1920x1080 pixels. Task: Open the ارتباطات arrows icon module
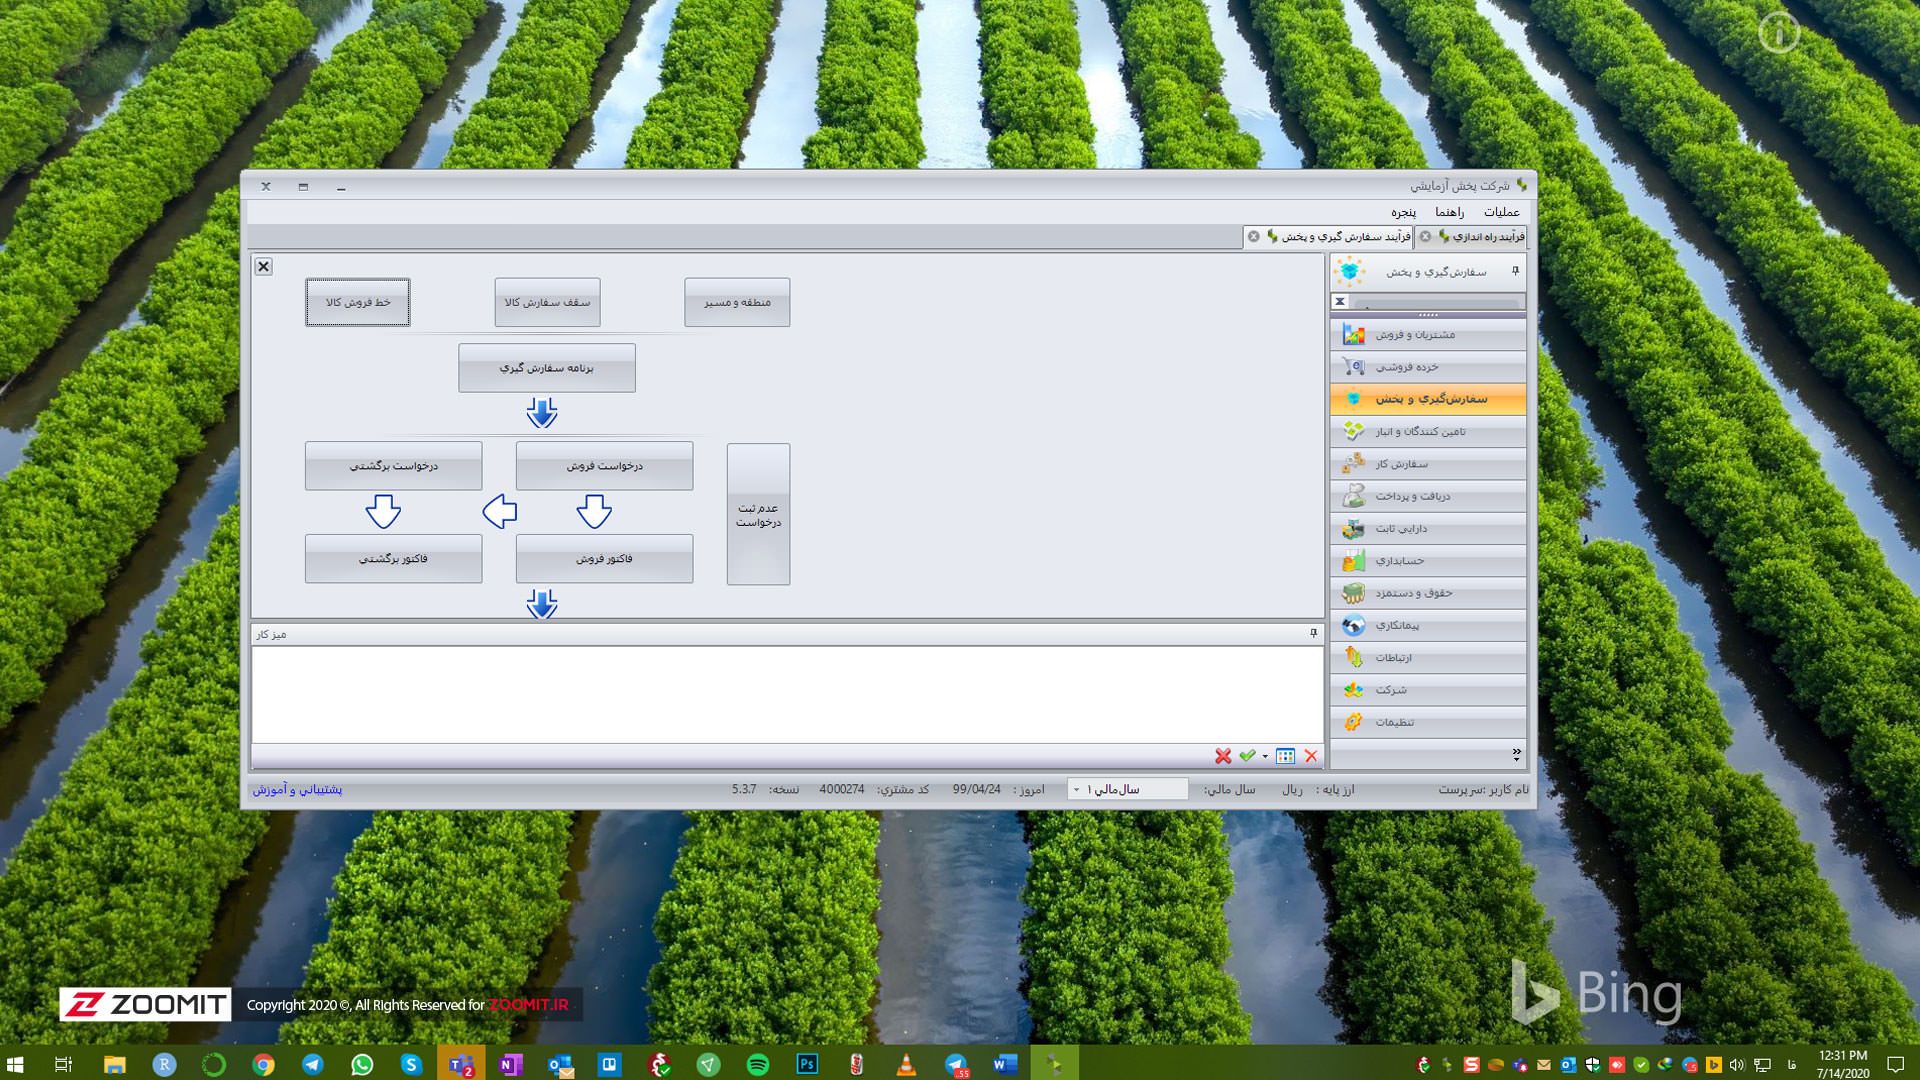click(1353, 658)
